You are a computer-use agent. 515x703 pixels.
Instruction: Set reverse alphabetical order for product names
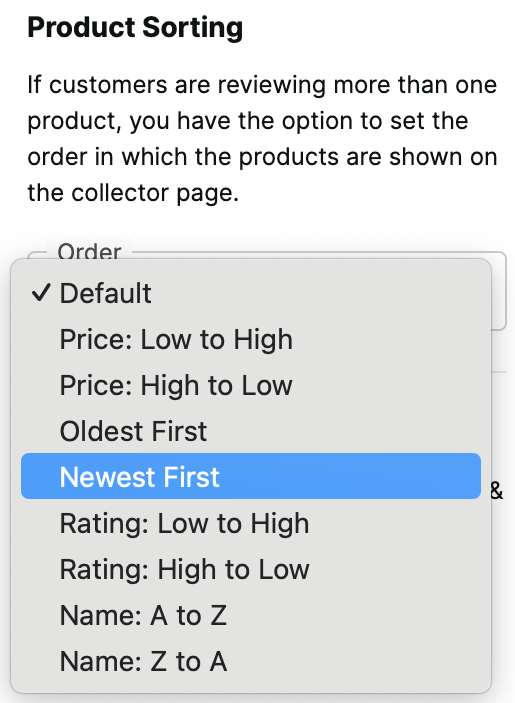251,661
